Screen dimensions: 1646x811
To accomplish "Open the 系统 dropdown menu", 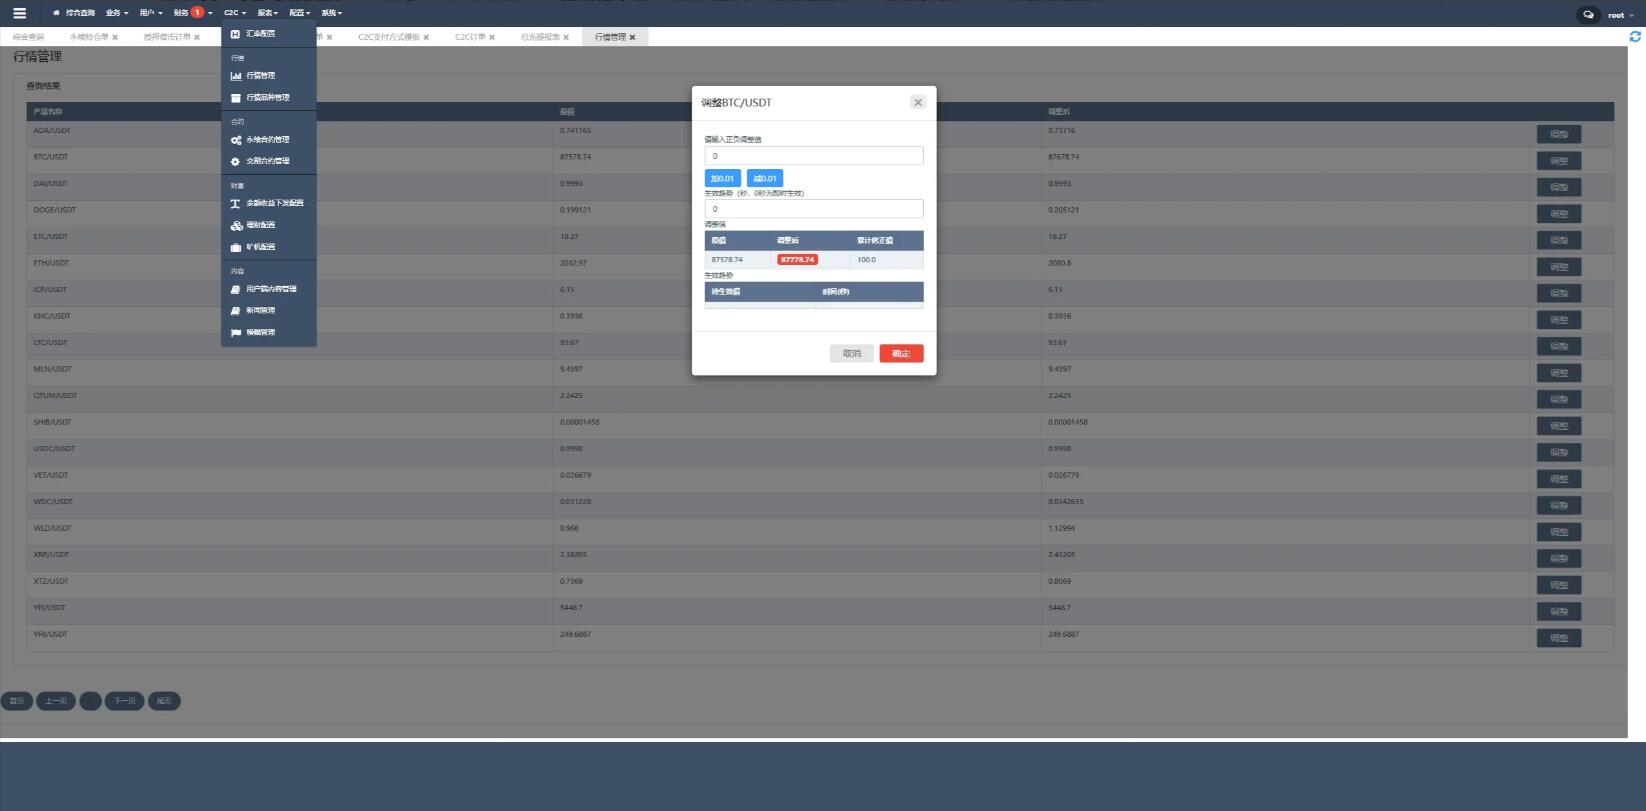I will (331, 13).
